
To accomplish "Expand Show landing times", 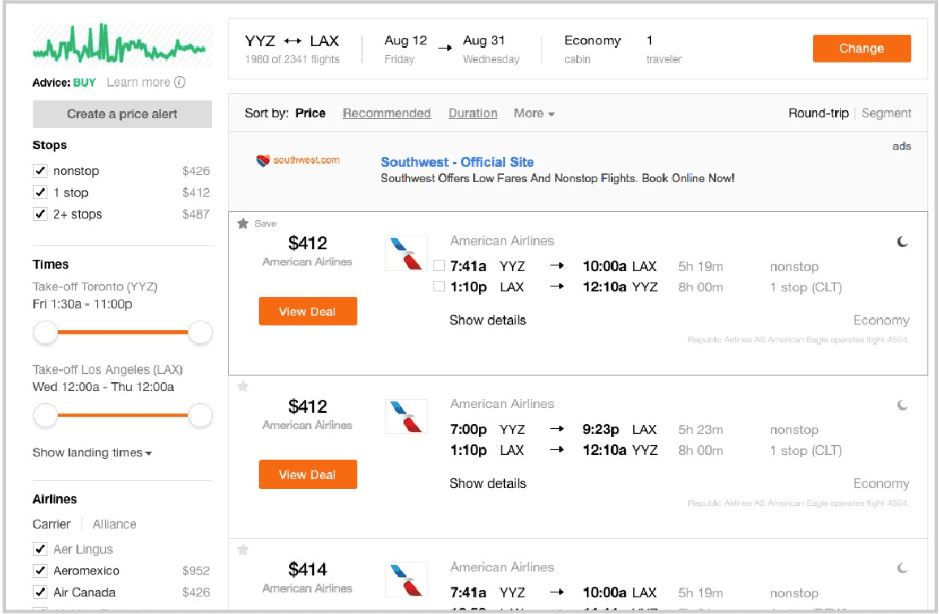I will [92, 453].
